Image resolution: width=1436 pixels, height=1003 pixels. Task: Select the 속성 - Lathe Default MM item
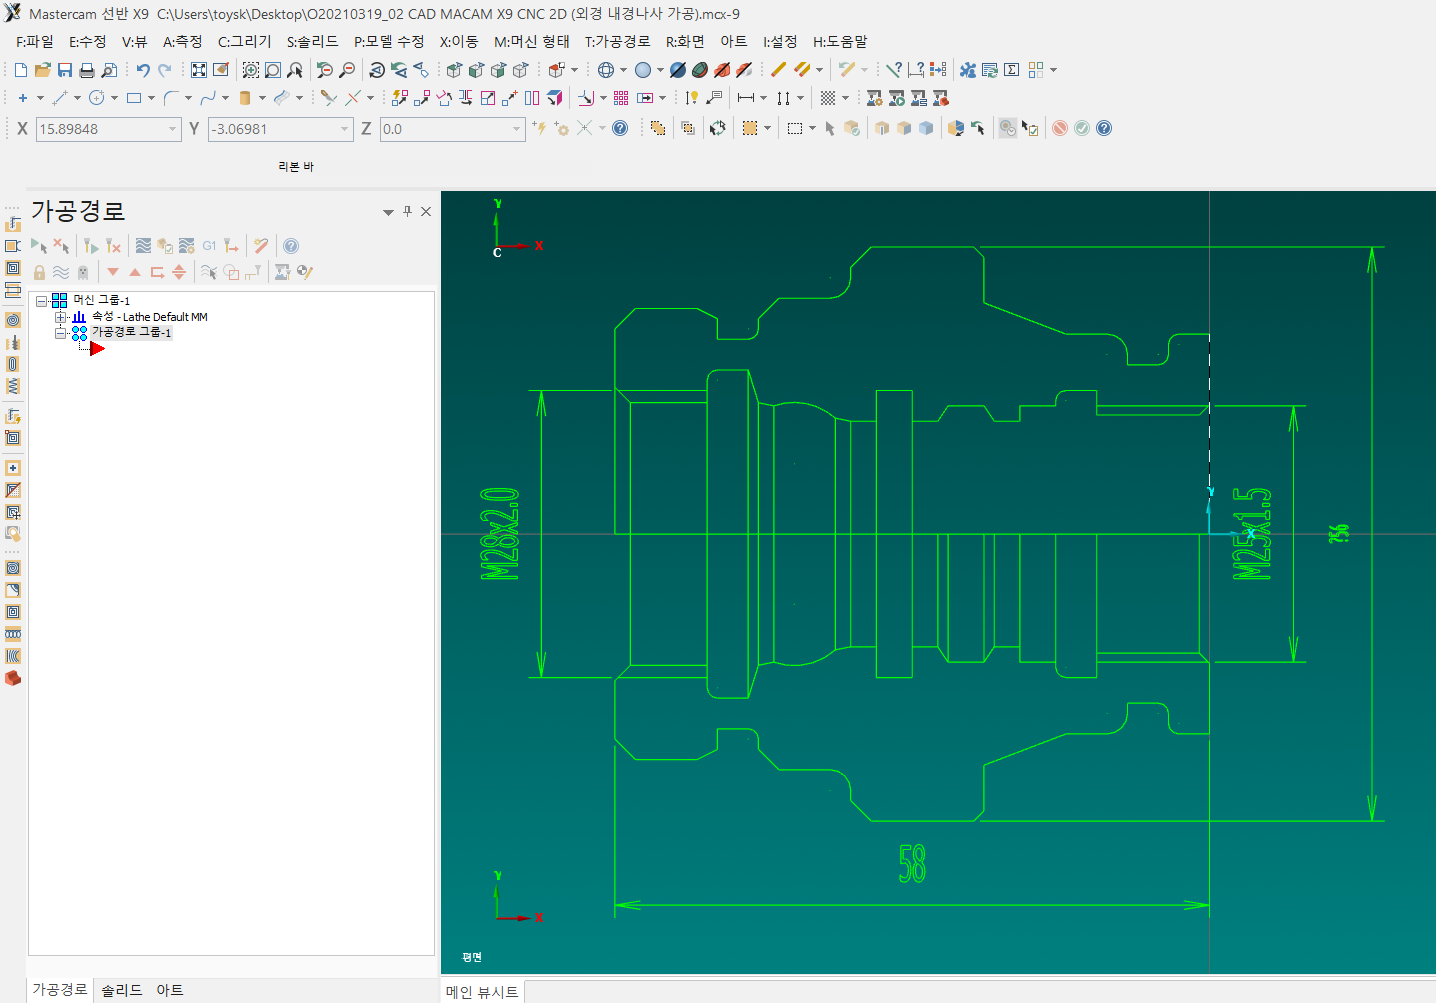click(x=150, y=317)
